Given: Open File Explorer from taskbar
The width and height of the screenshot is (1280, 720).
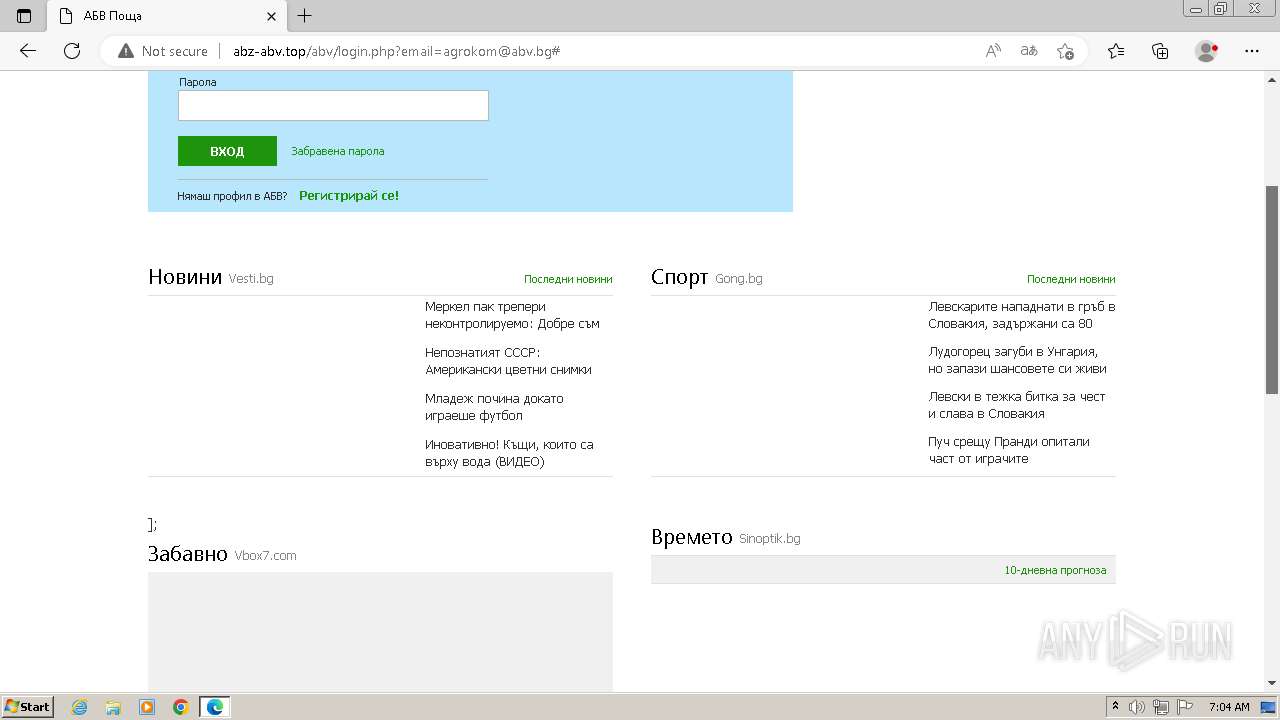Looking at the screenshot, I should pos(113,707).
